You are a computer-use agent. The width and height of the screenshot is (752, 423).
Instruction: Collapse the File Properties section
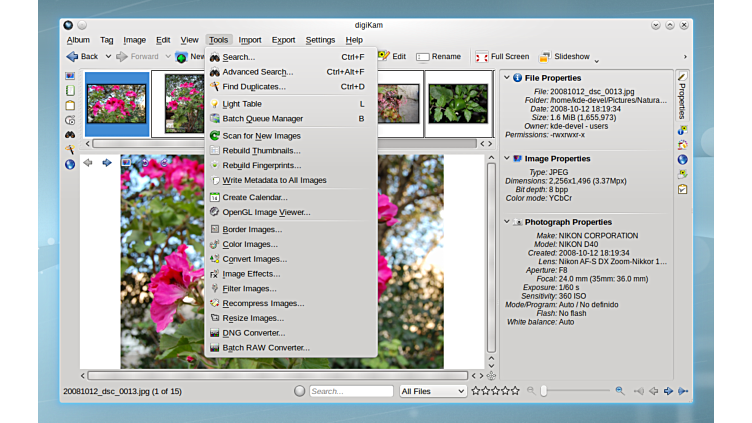point(507,78)
